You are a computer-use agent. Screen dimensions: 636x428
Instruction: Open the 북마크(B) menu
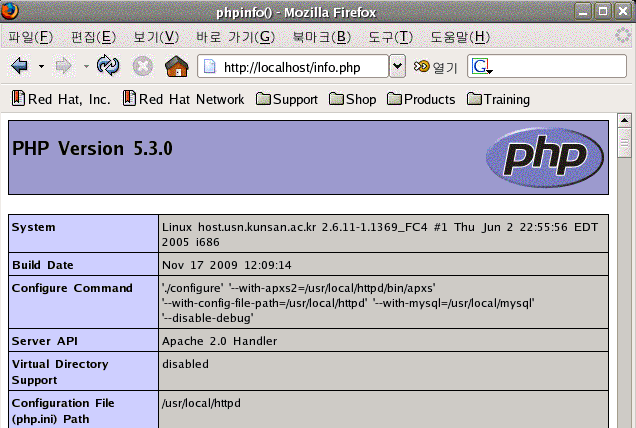(321, 37)
